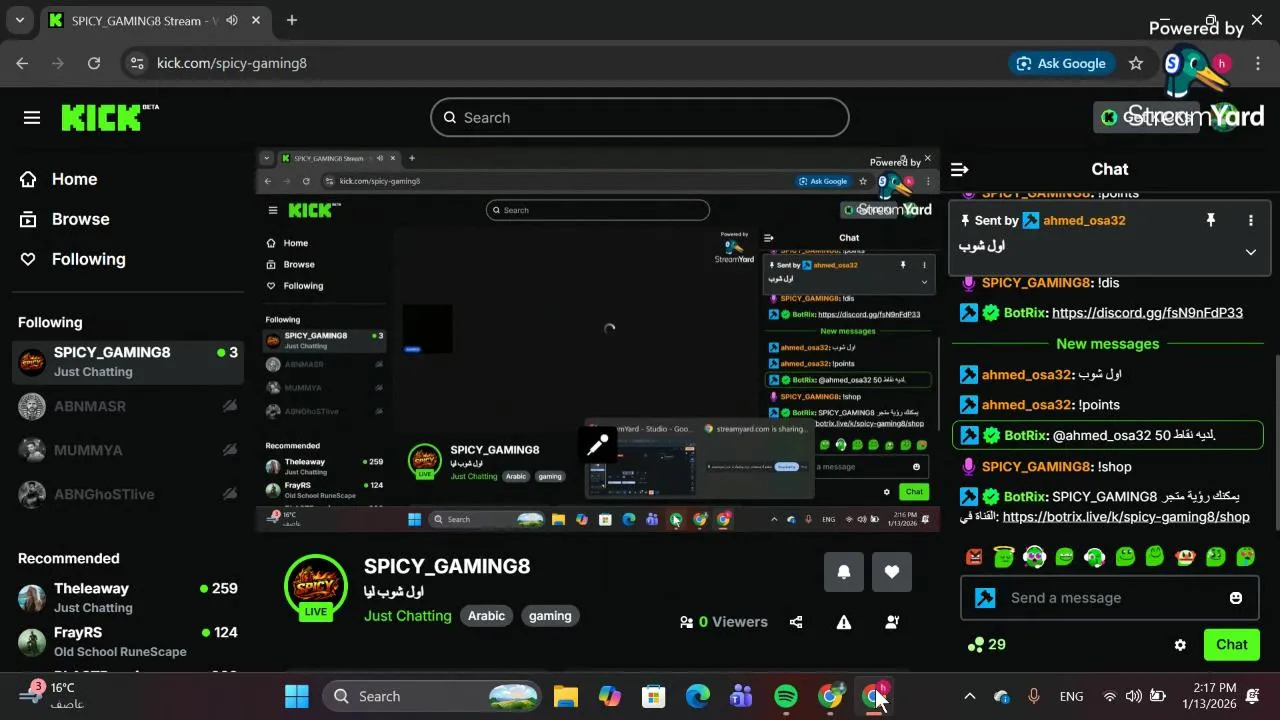Unpin the pinned chat message

tap(1210, 220)
